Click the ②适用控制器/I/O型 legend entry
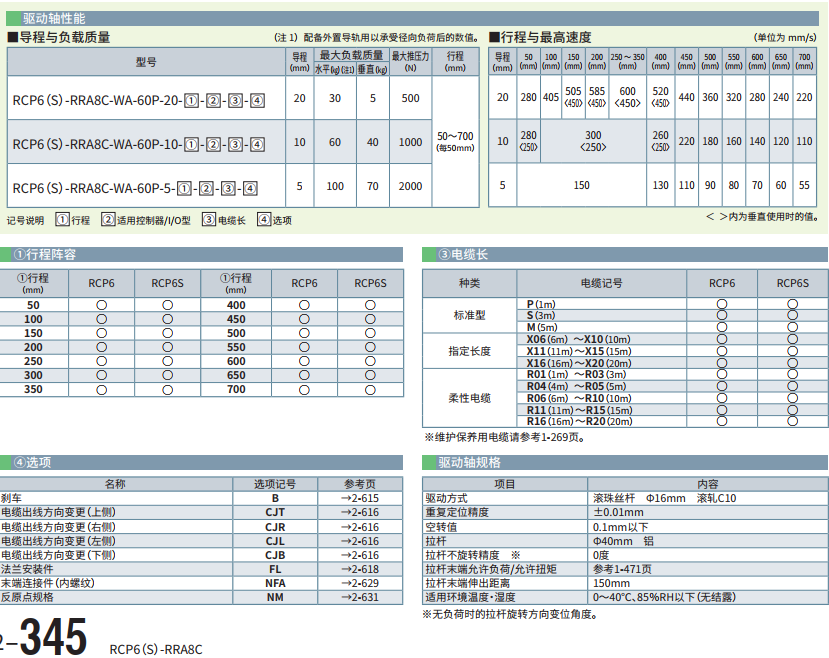This screenshot has width=829, height=658. click(x=146, y=220)
